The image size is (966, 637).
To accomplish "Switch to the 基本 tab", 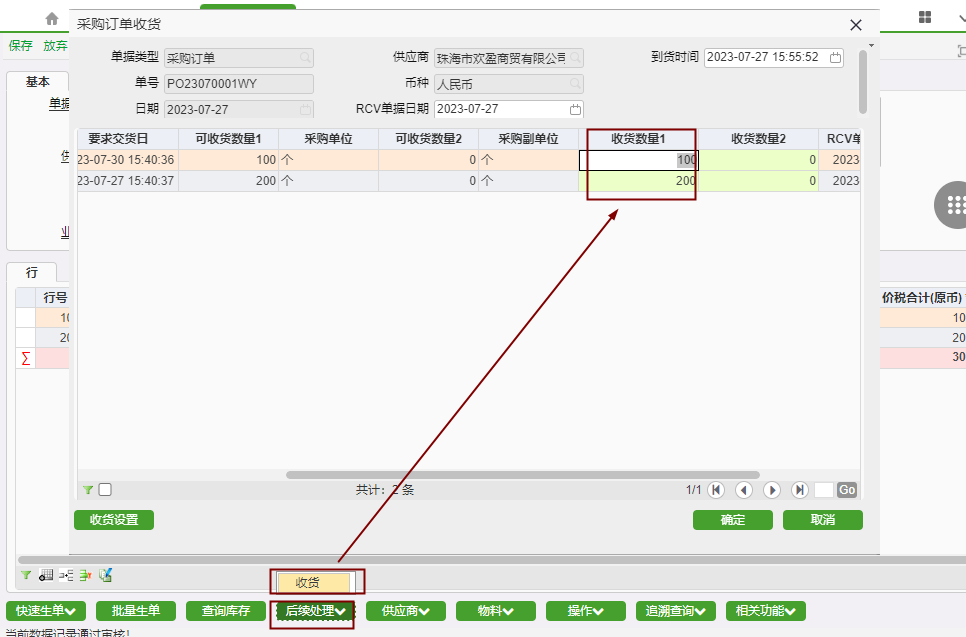I will point(38,82).
